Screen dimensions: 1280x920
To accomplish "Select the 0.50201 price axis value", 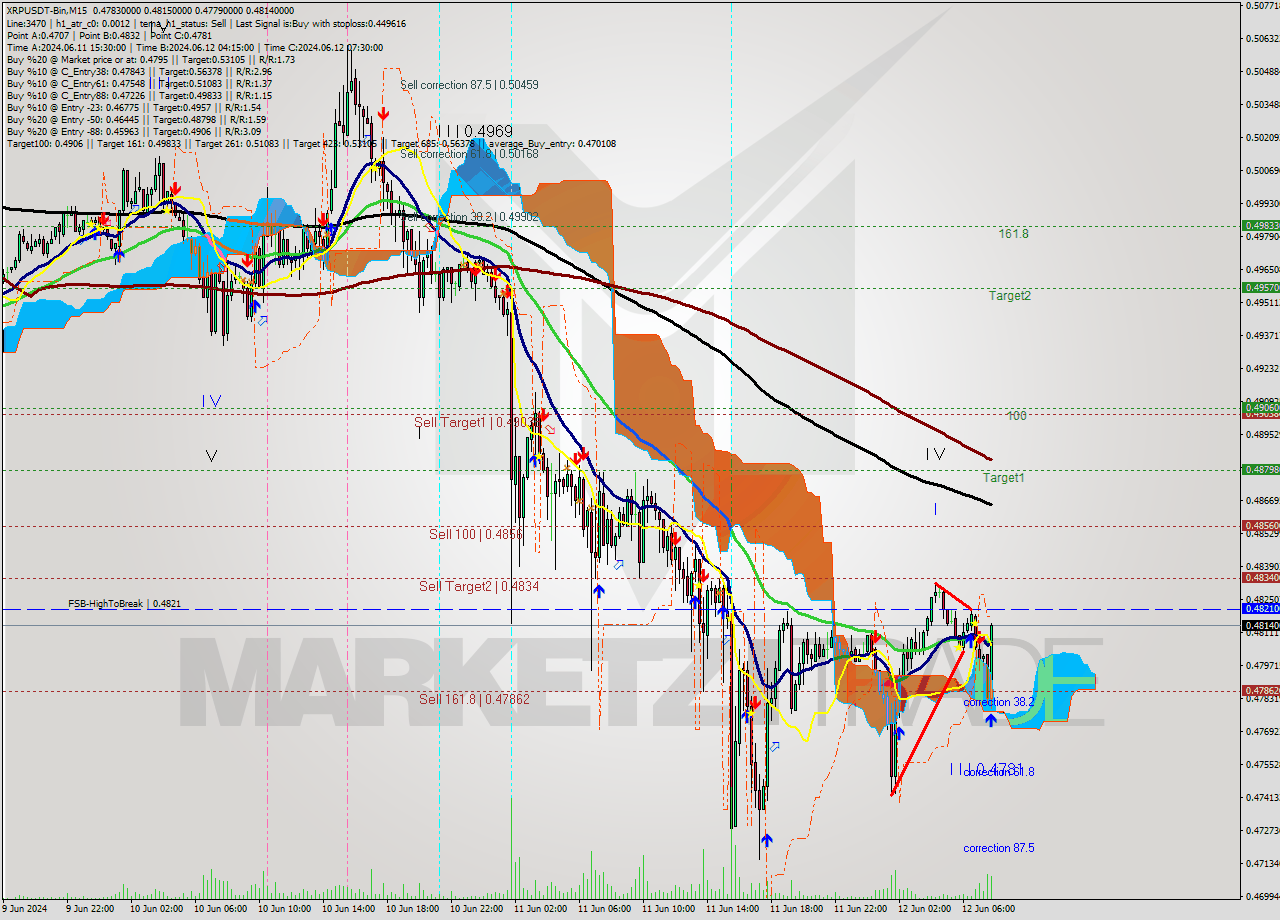I will [1262, 137].
